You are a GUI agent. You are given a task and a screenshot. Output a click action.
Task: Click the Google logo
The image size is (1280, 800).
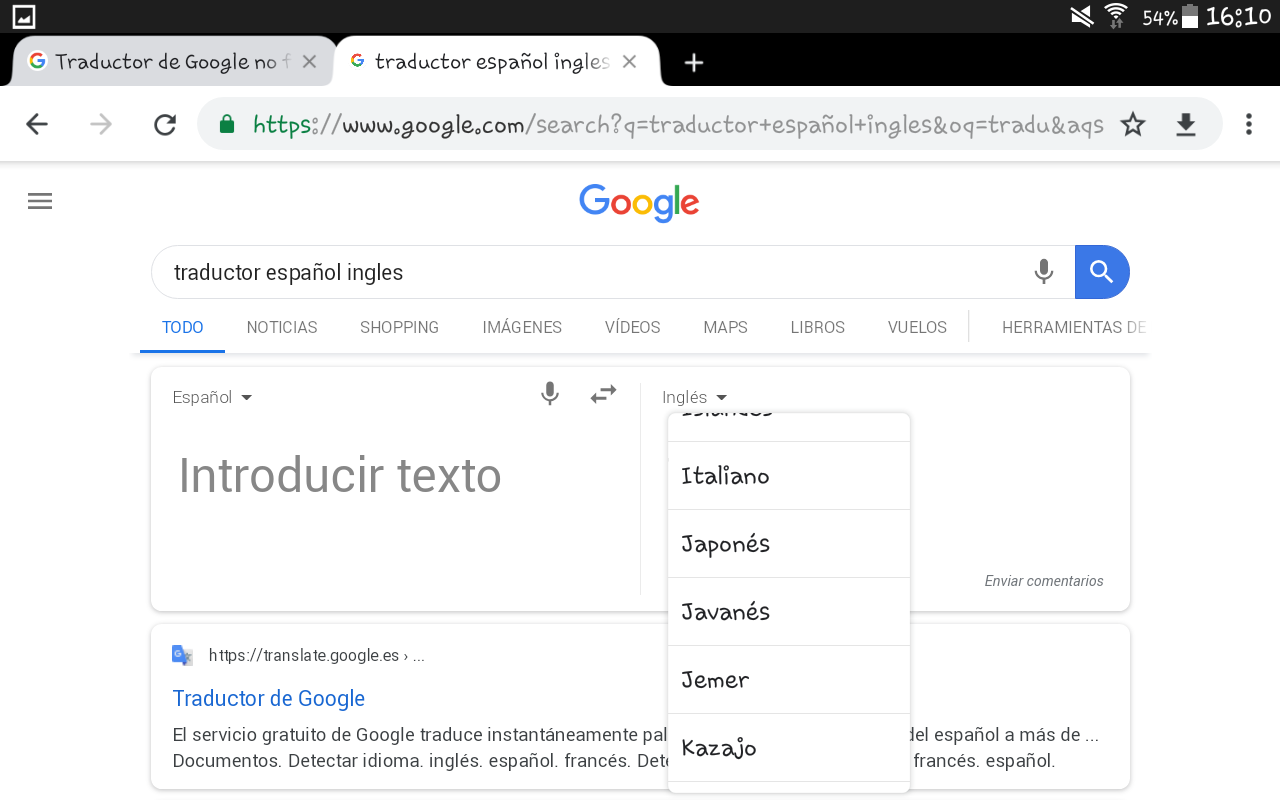639,203
